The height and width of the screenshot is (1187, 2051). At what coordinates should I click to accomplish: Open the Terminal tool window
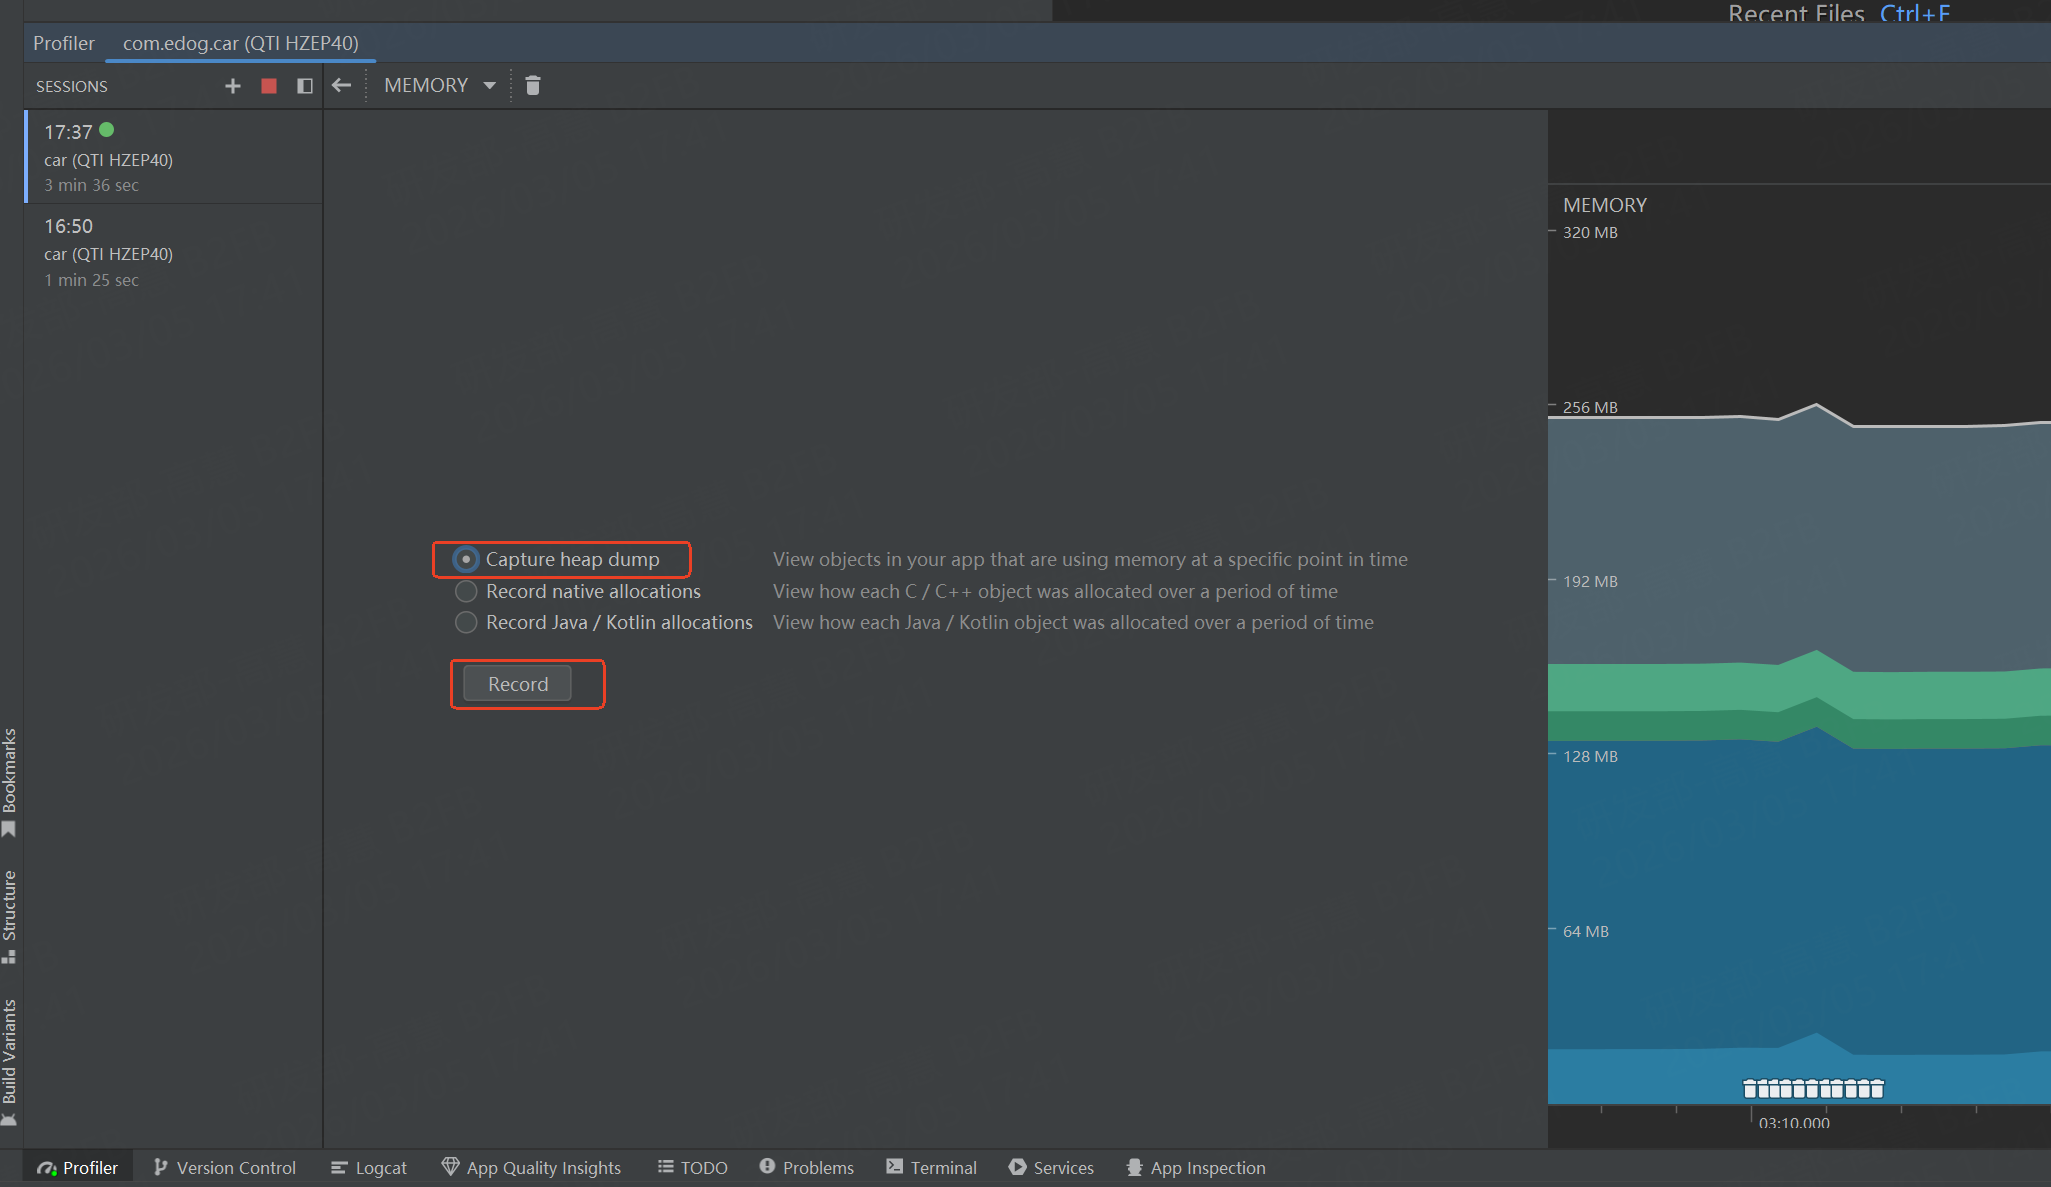point(931,1167)
